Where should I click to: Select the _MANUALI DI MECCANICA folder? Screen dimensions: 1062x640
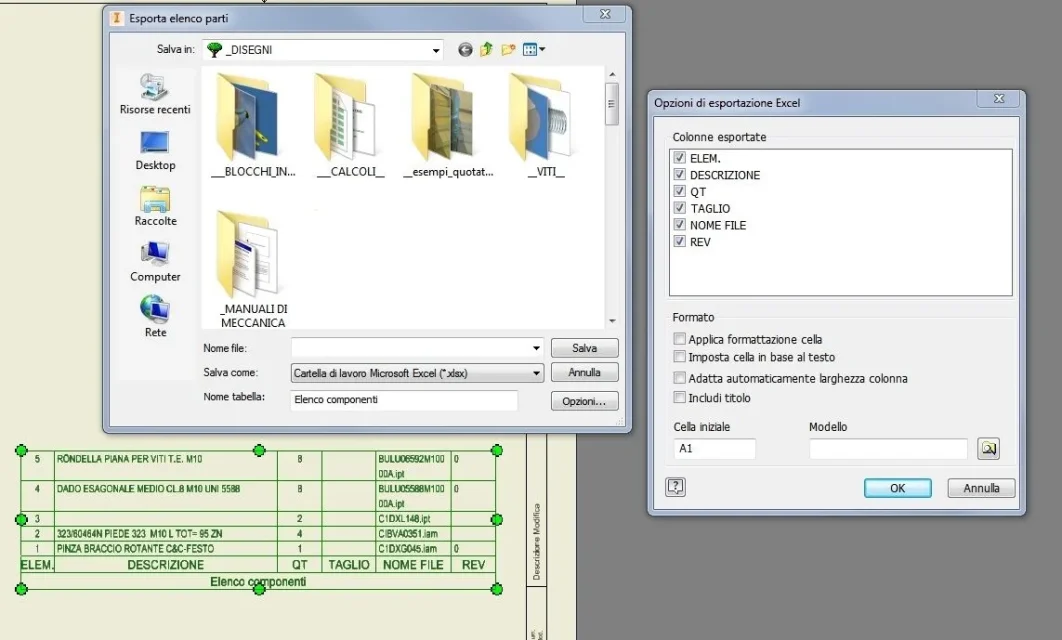[253, 270]
